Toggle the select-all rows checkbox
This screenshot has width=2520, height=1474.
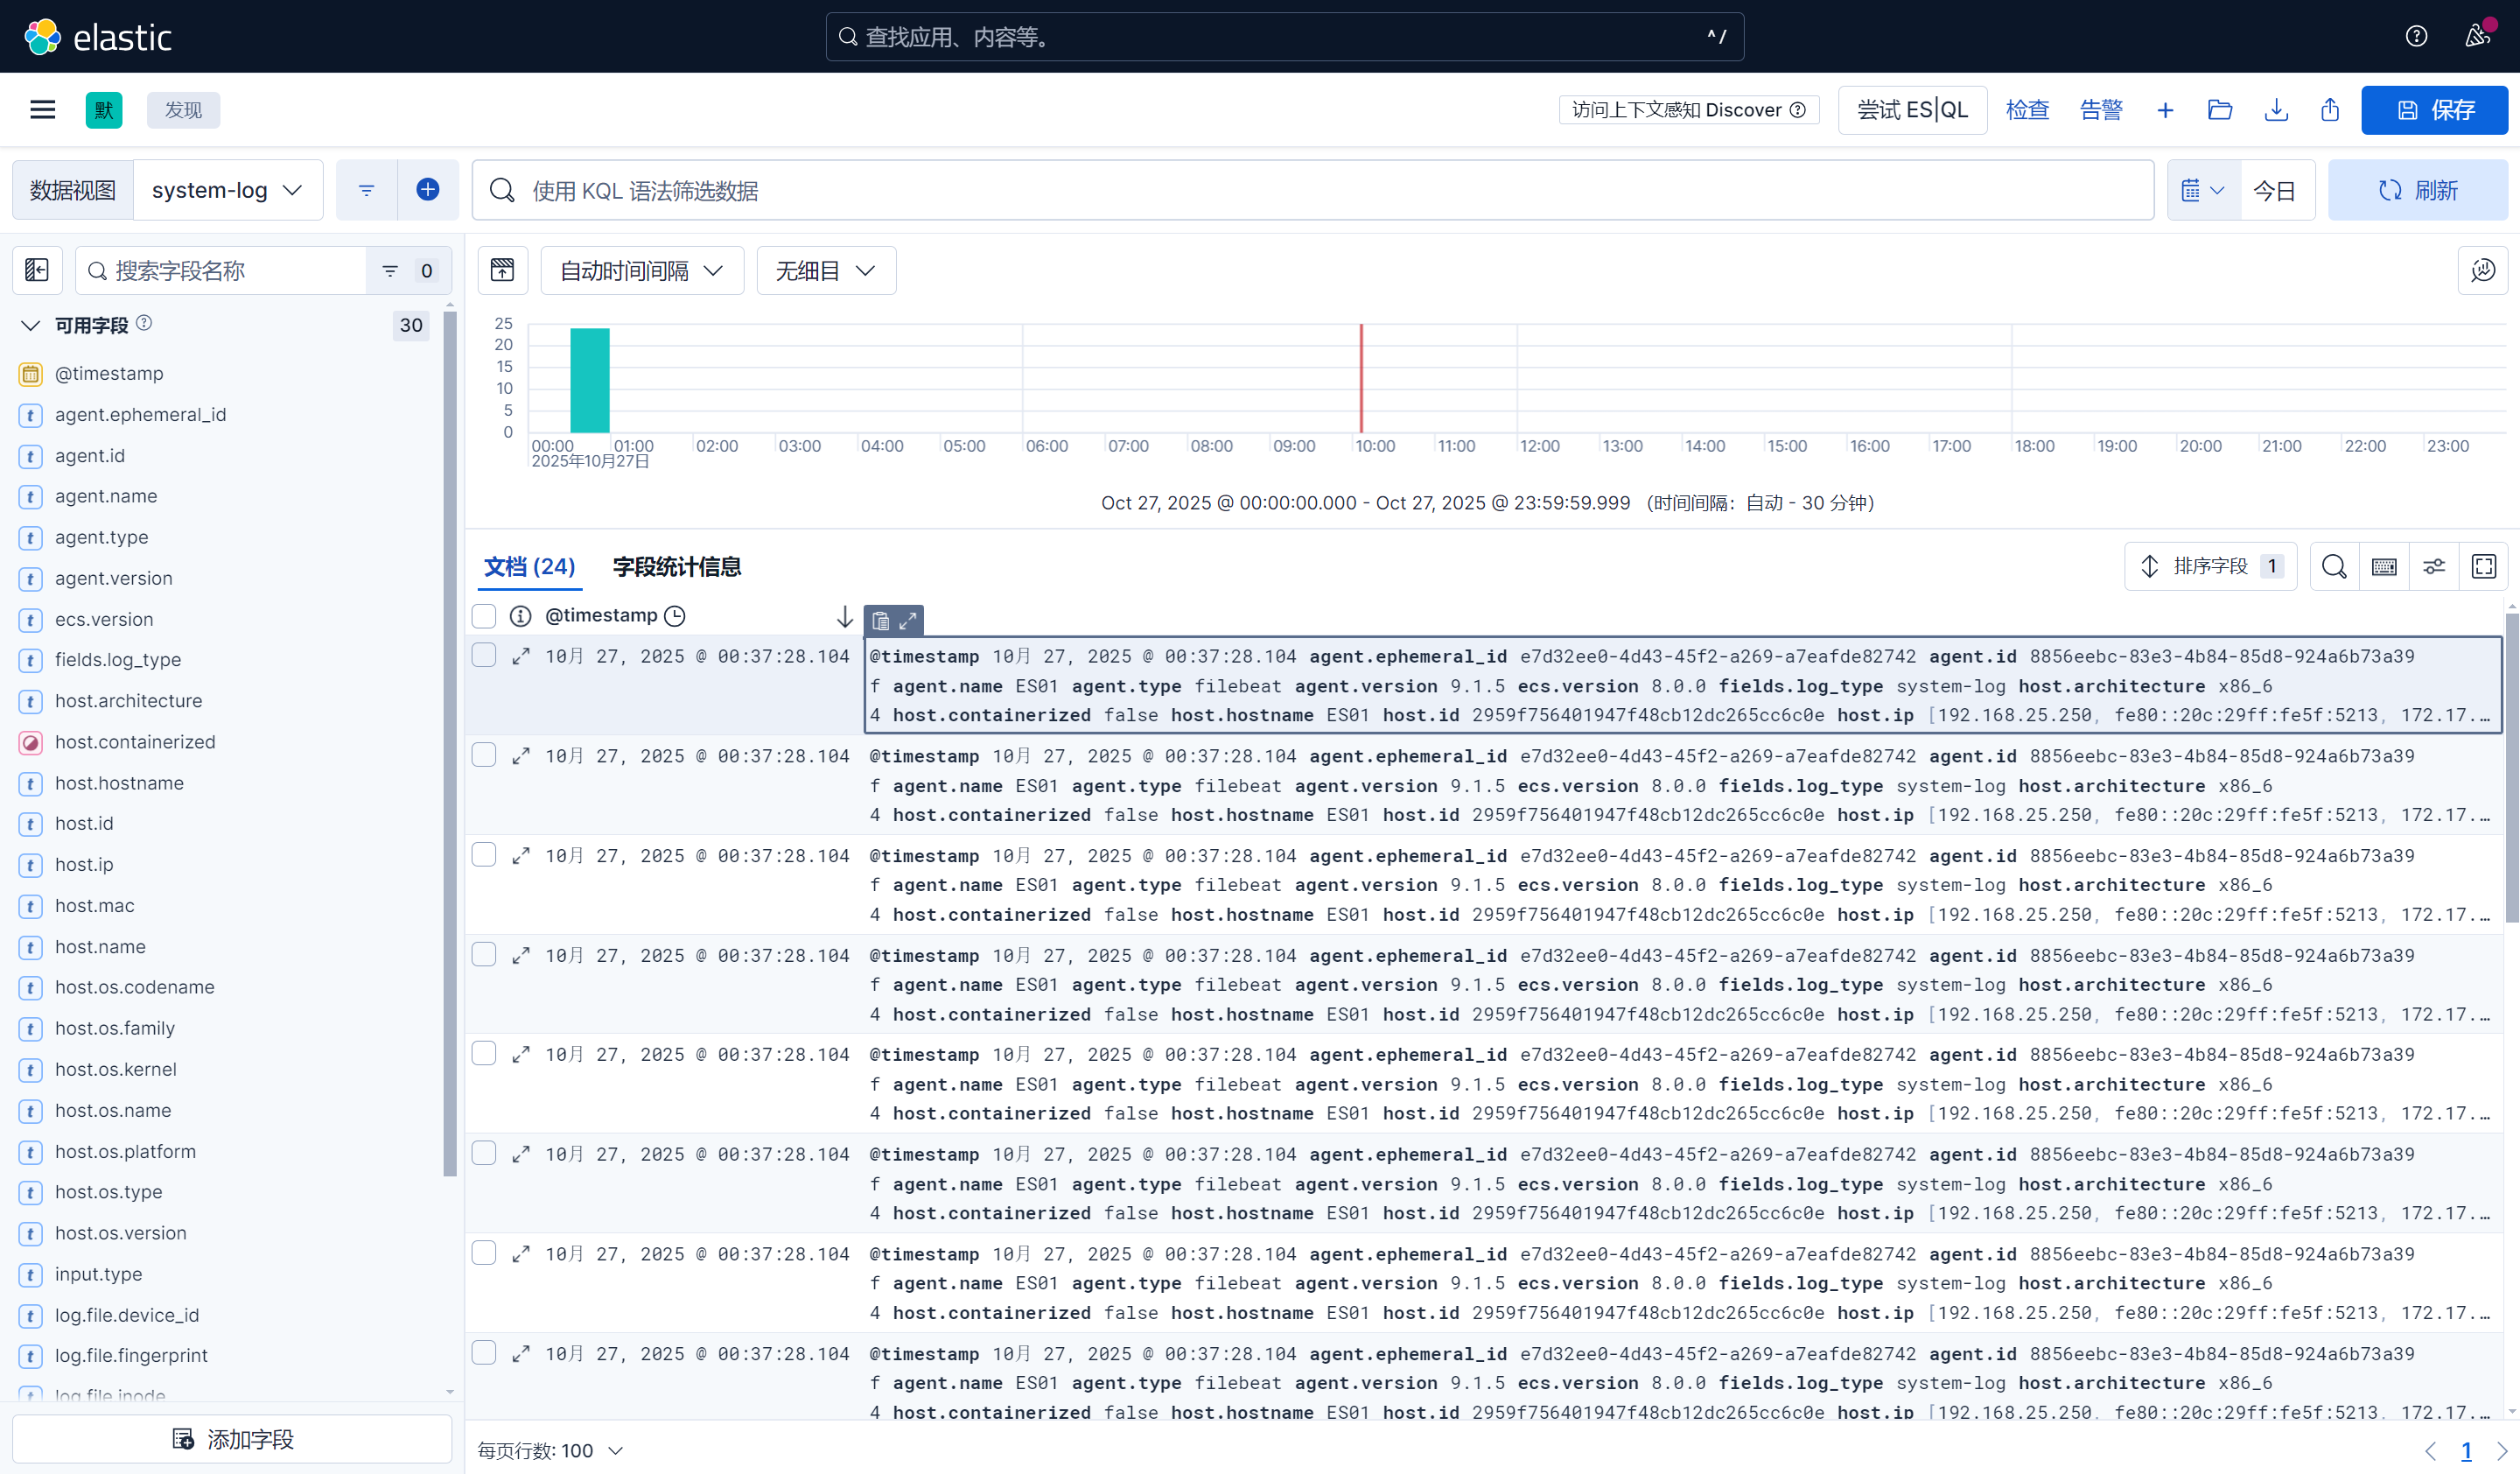pos(484,616)
